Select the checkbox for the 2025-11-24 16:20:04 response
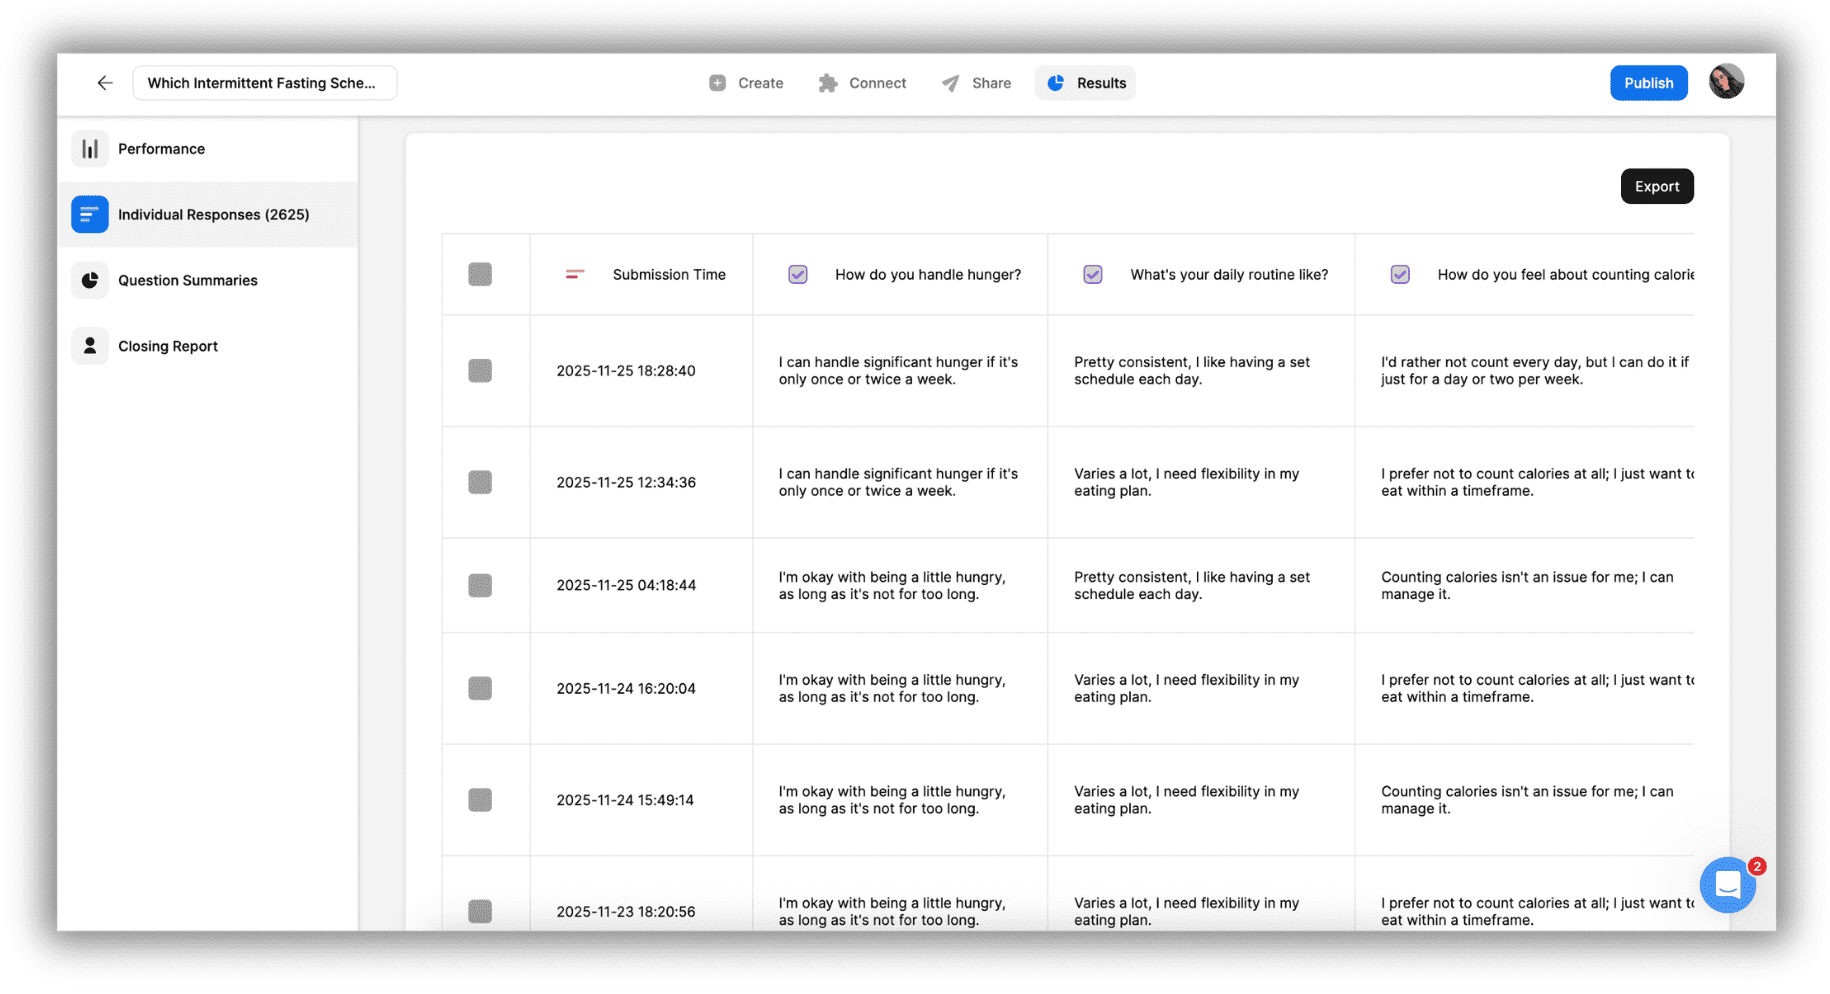Screen dimensions: 1830x994 (480, 689)
